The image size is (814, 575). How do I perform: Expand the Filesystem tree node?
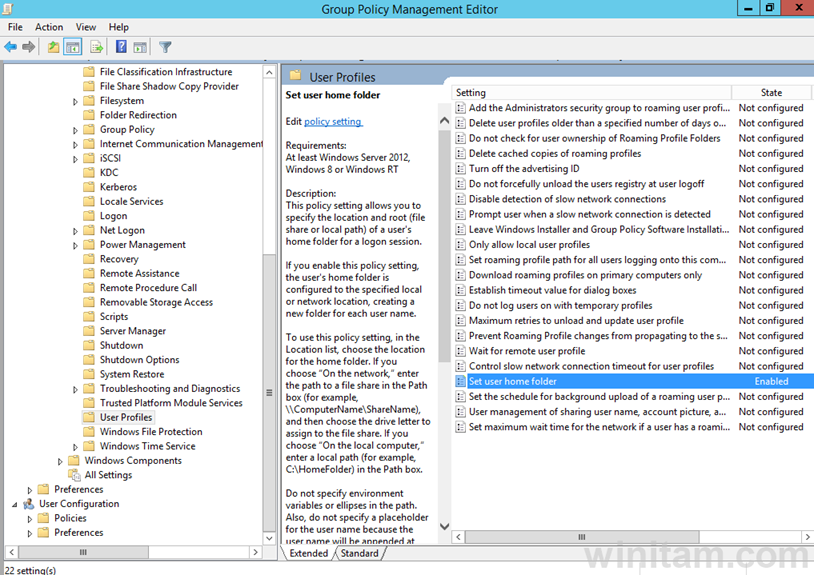pyautogui.click(x=75, y=102)
